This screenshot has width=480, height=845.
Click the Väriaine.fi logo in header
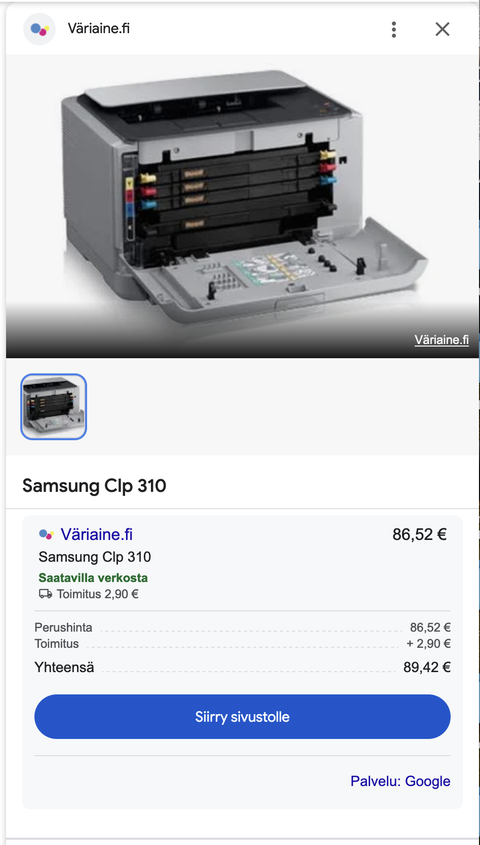pyautogui.click(x=39, y=29)
